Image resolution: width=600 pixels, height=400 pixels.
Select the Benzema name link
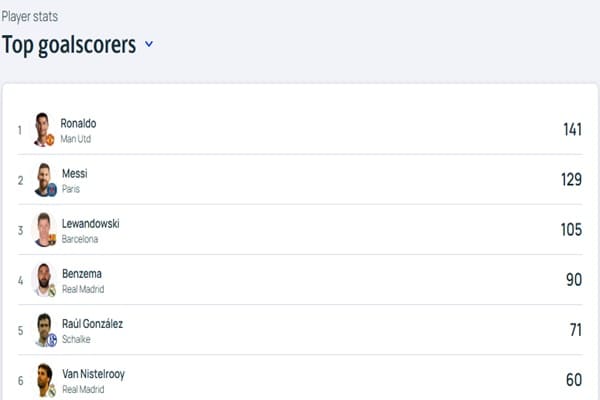81,273
